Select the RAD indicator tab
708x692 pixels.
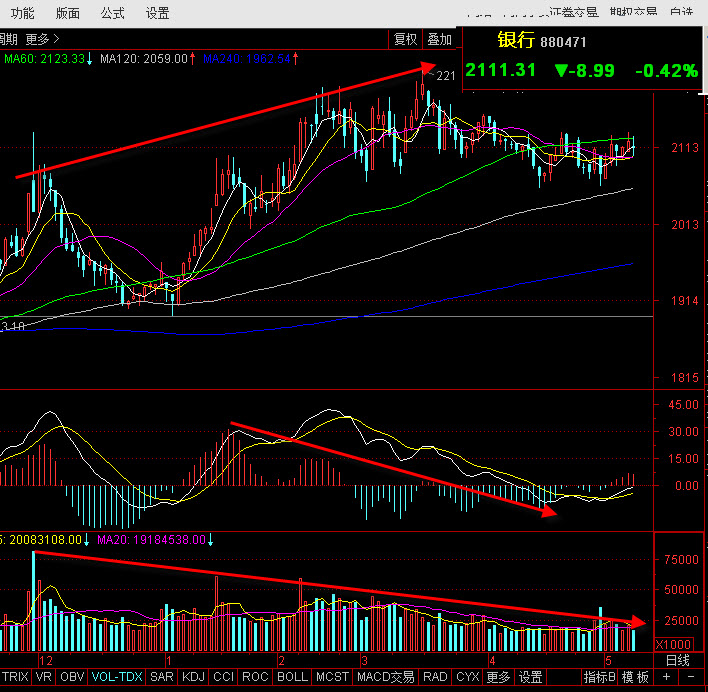[435, 677]
